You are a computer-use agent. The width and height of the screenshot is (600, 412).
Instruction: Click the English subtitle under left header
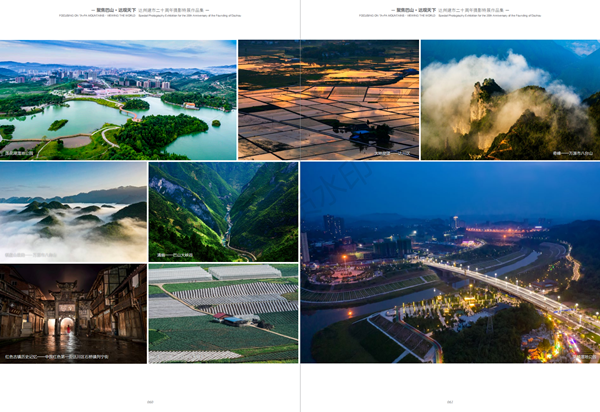tap(150, 15)
